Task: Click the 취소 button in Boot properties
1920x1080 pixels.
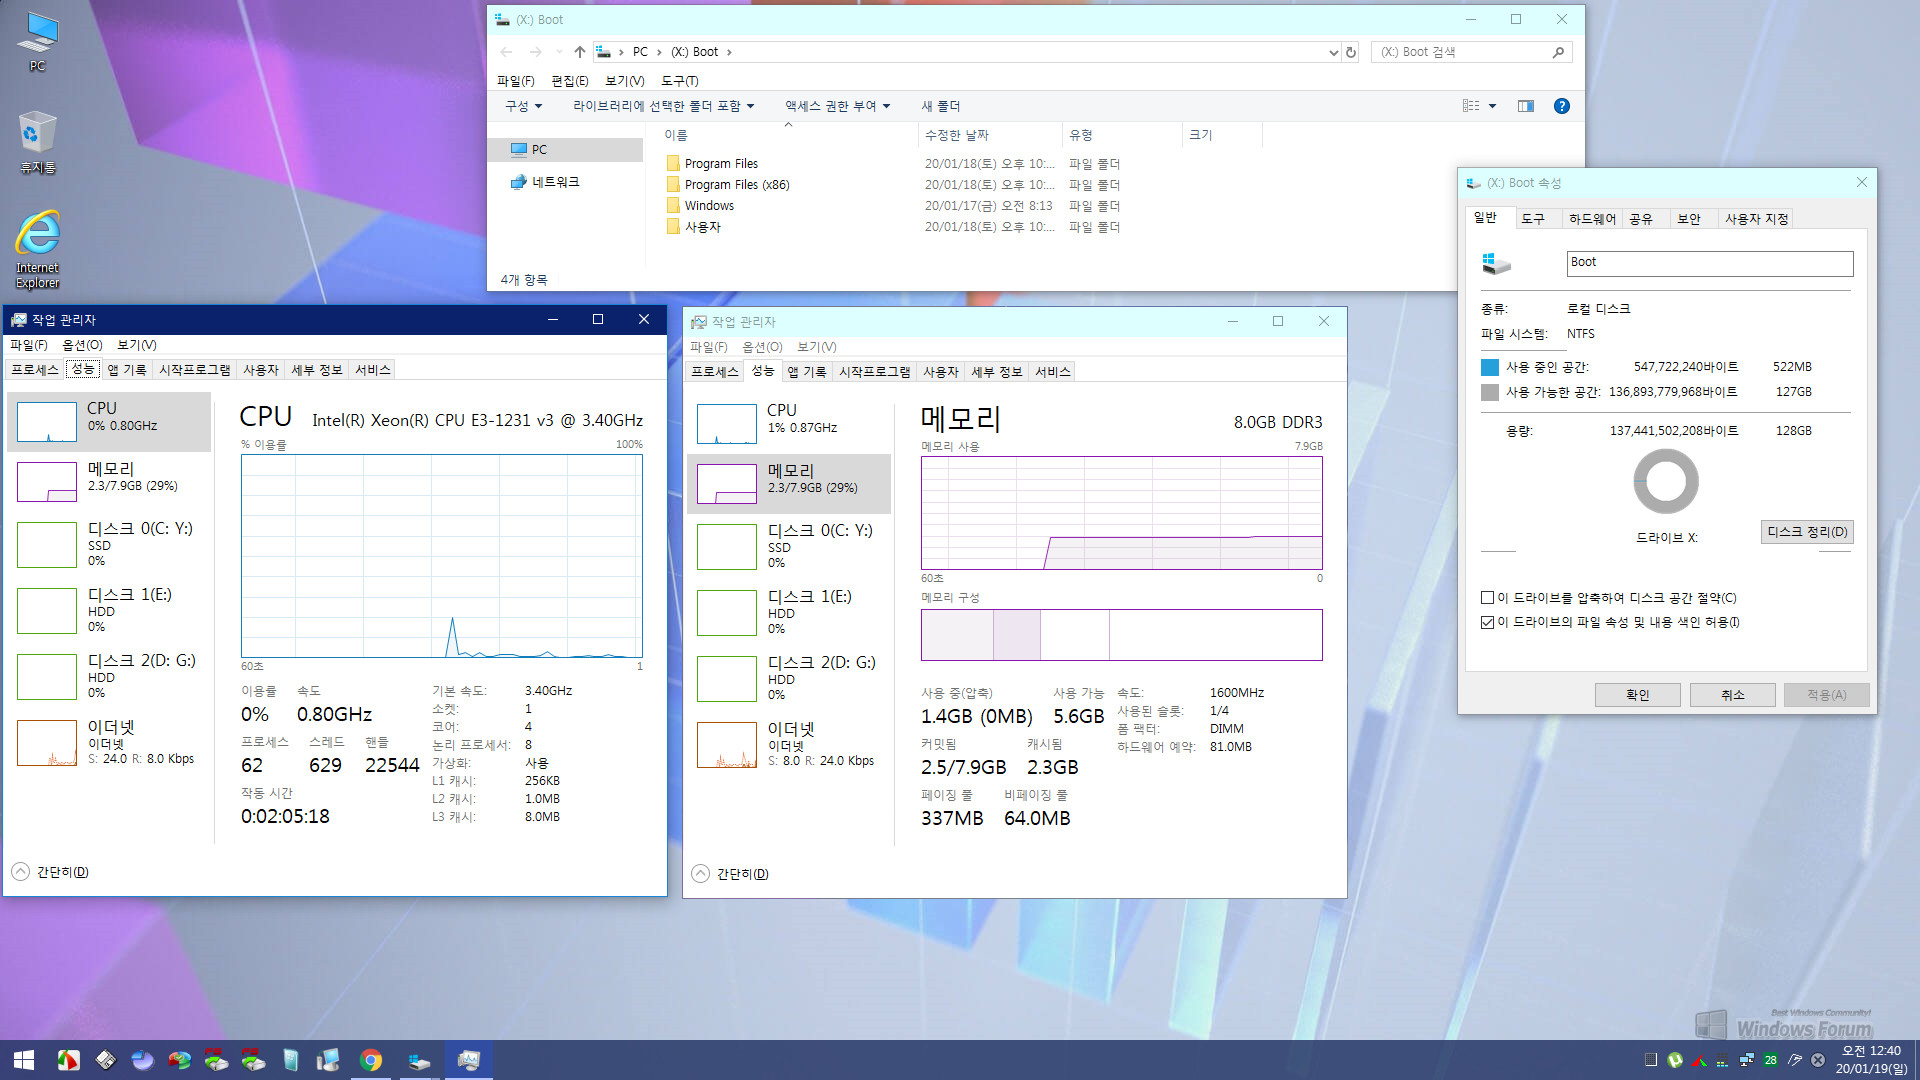Action: point(1733,695)
